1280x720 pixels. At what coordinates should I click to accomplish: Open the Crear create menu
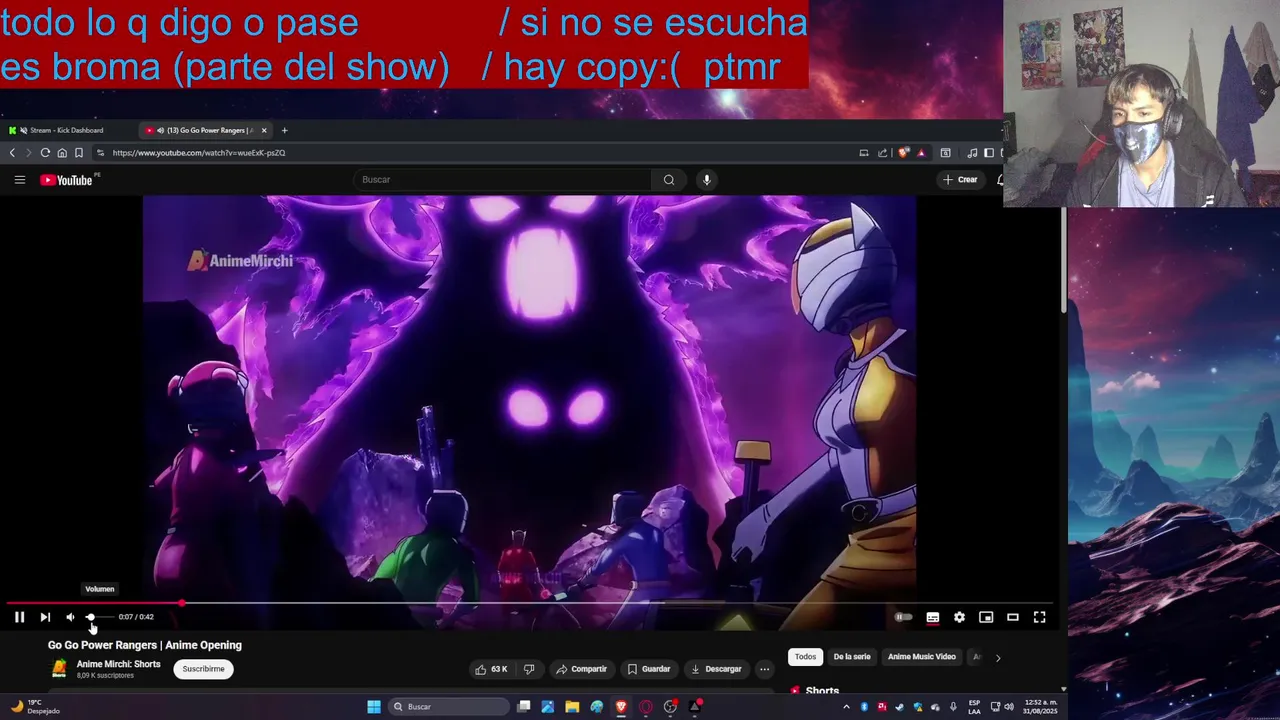[960, 180]
